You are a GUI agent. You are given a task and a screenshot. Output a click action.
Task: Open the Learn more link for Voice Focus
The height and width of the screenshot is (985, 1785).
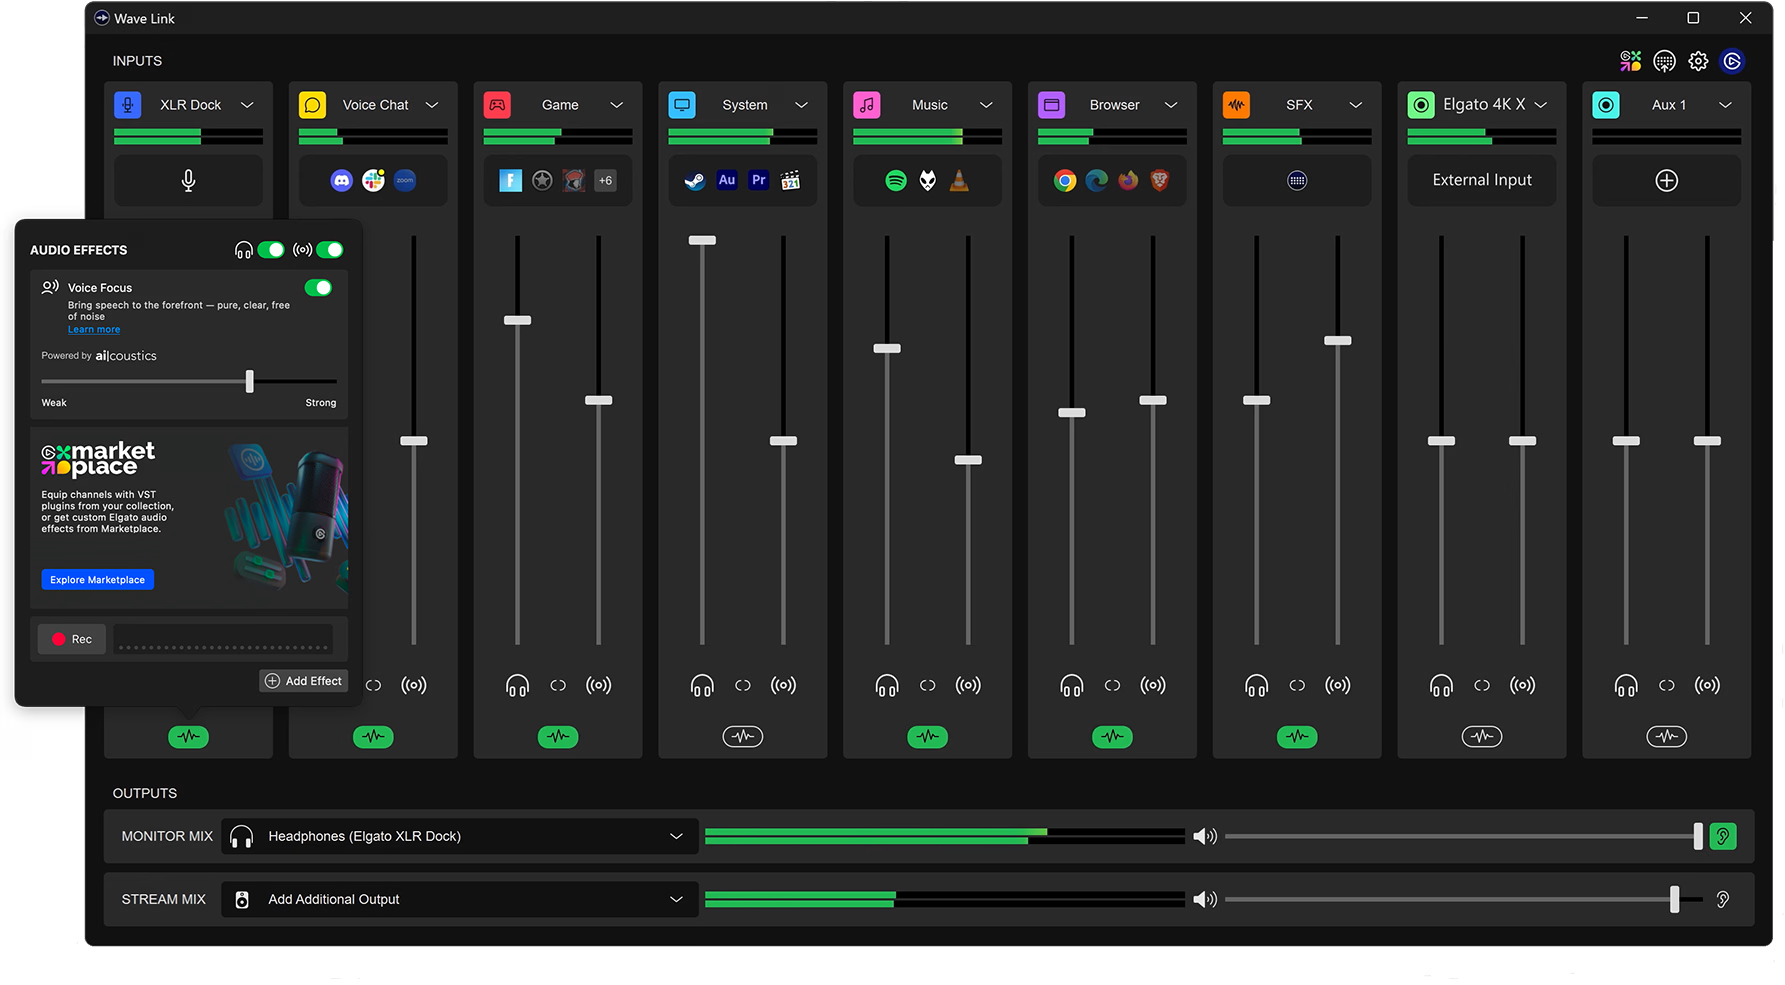coord(94,330)
